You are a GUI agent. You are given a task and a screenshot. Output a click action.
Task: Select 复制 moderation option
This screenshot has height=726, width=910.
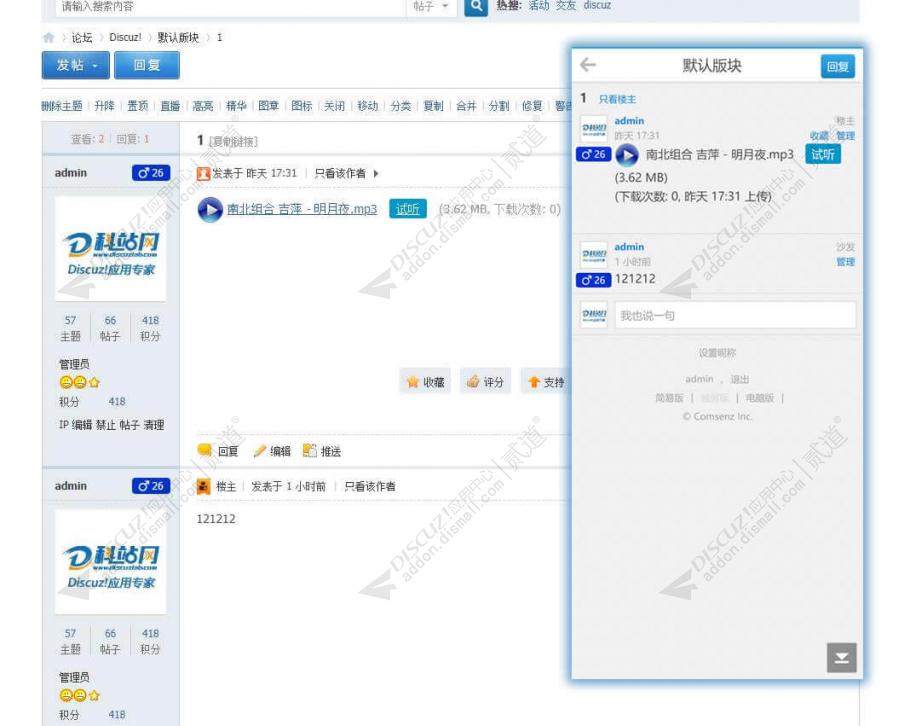click(433, 106)
